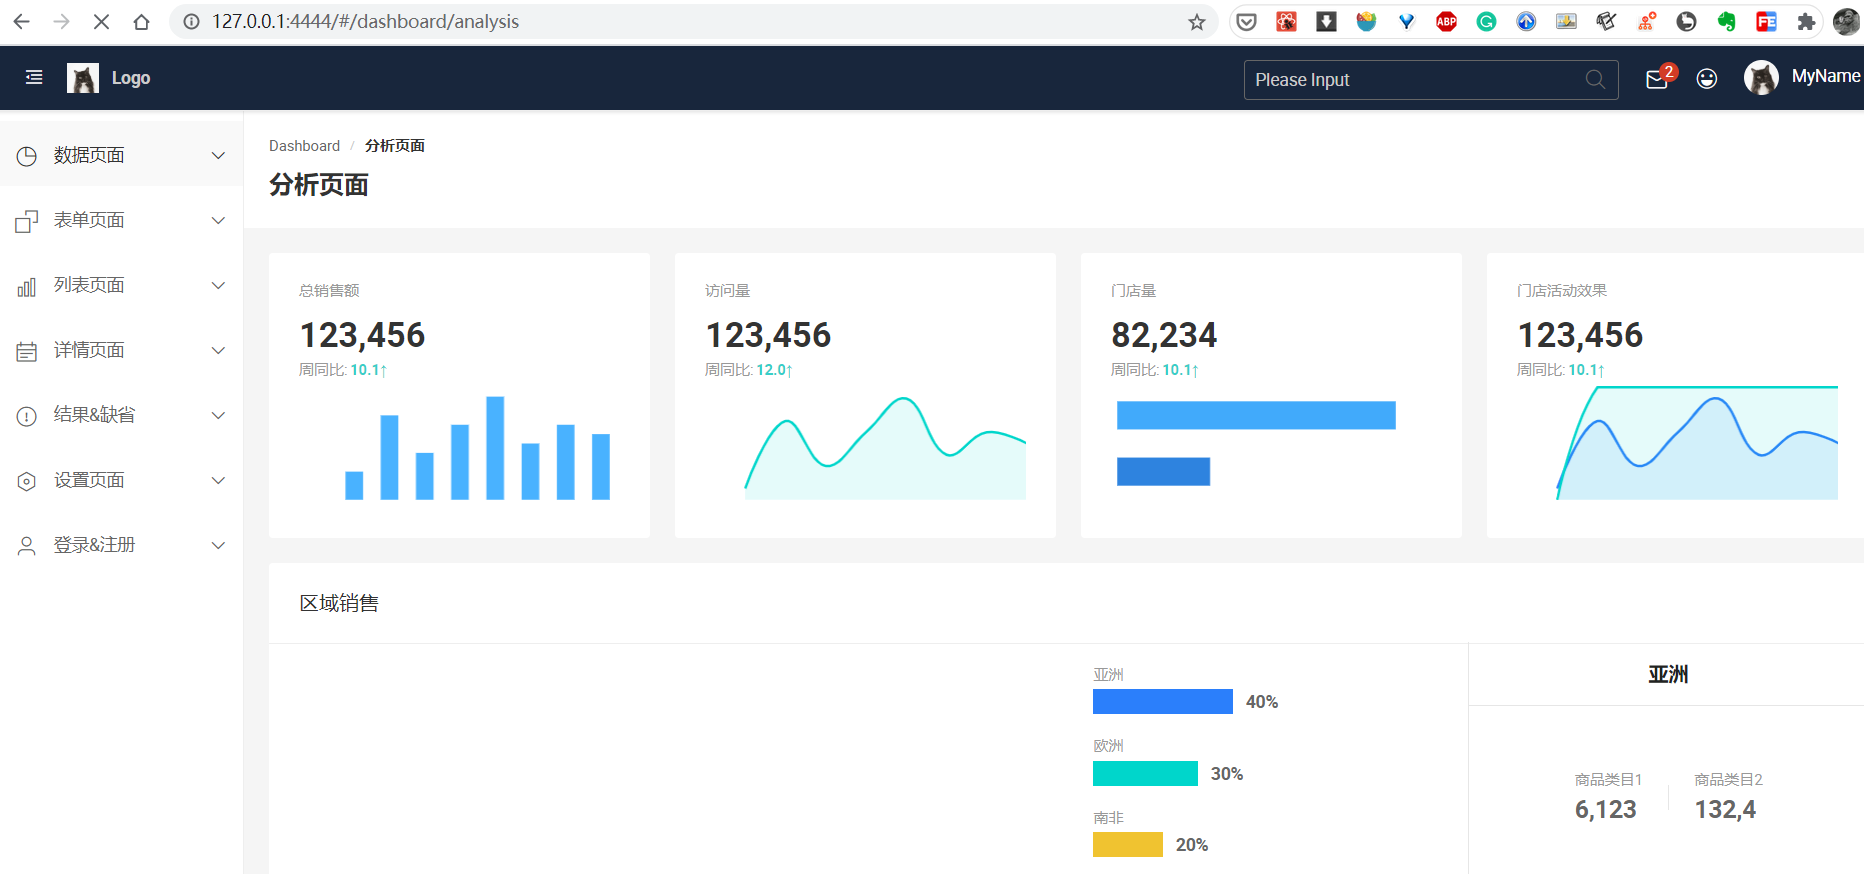Stop page loading with the X button
This screenshot has width=1864, height=874.
101,22
